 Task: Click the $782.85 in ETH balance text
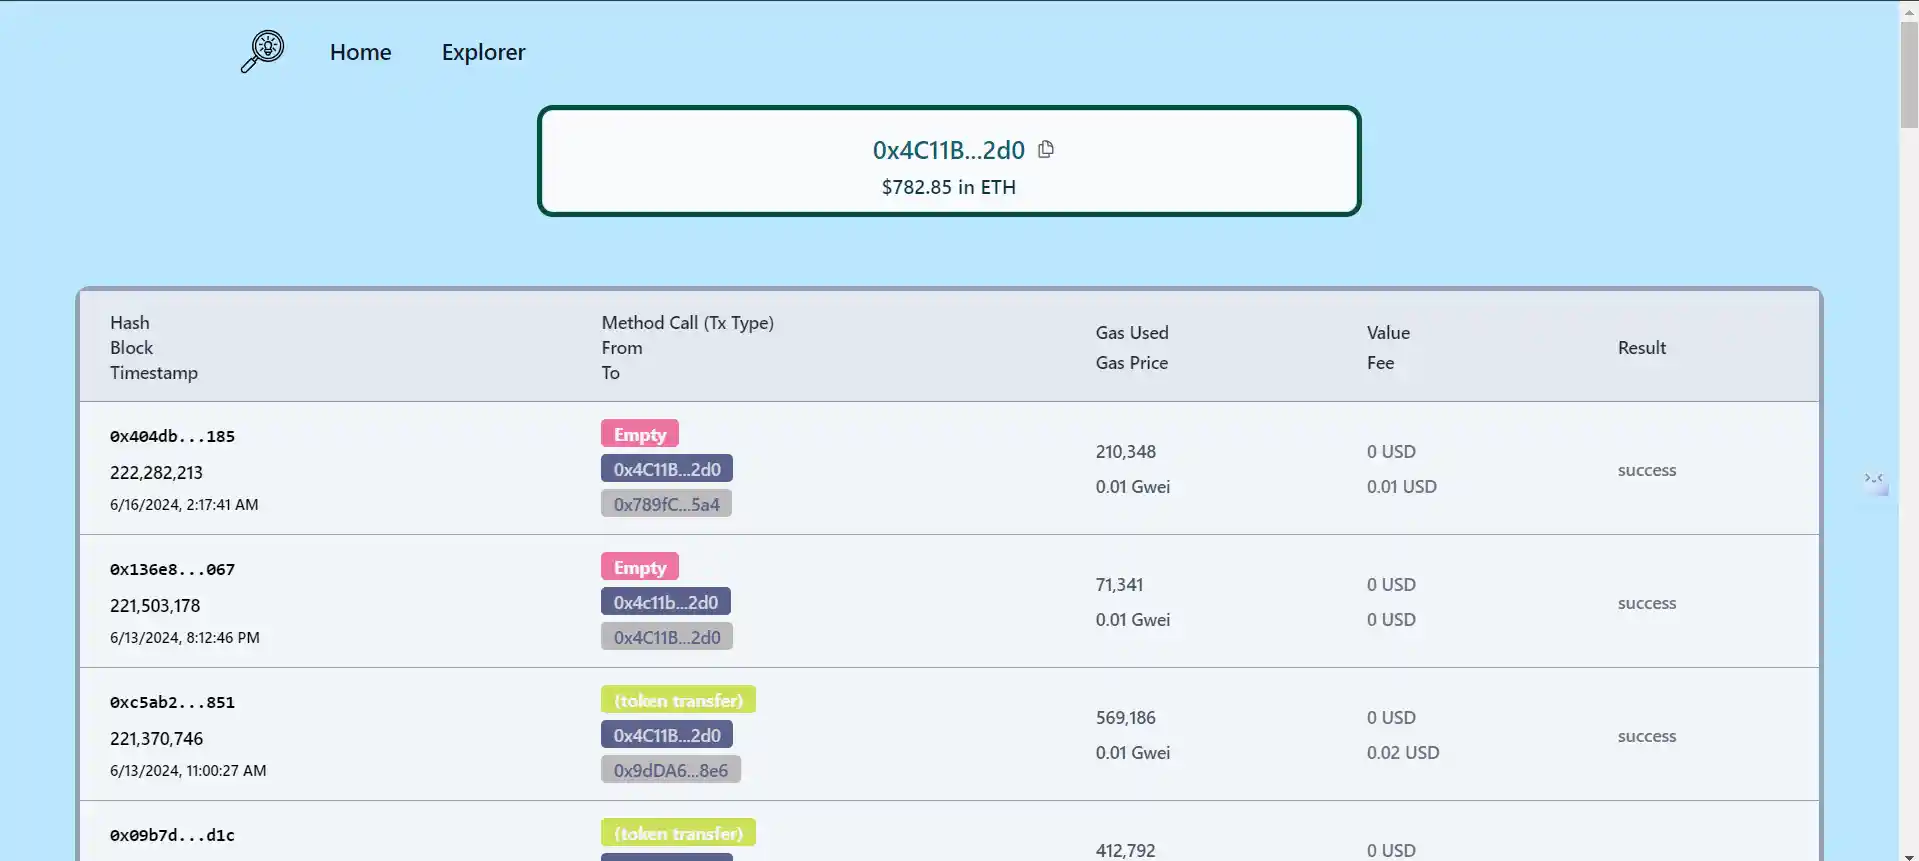pyautogui.click(x=948, y=187)
